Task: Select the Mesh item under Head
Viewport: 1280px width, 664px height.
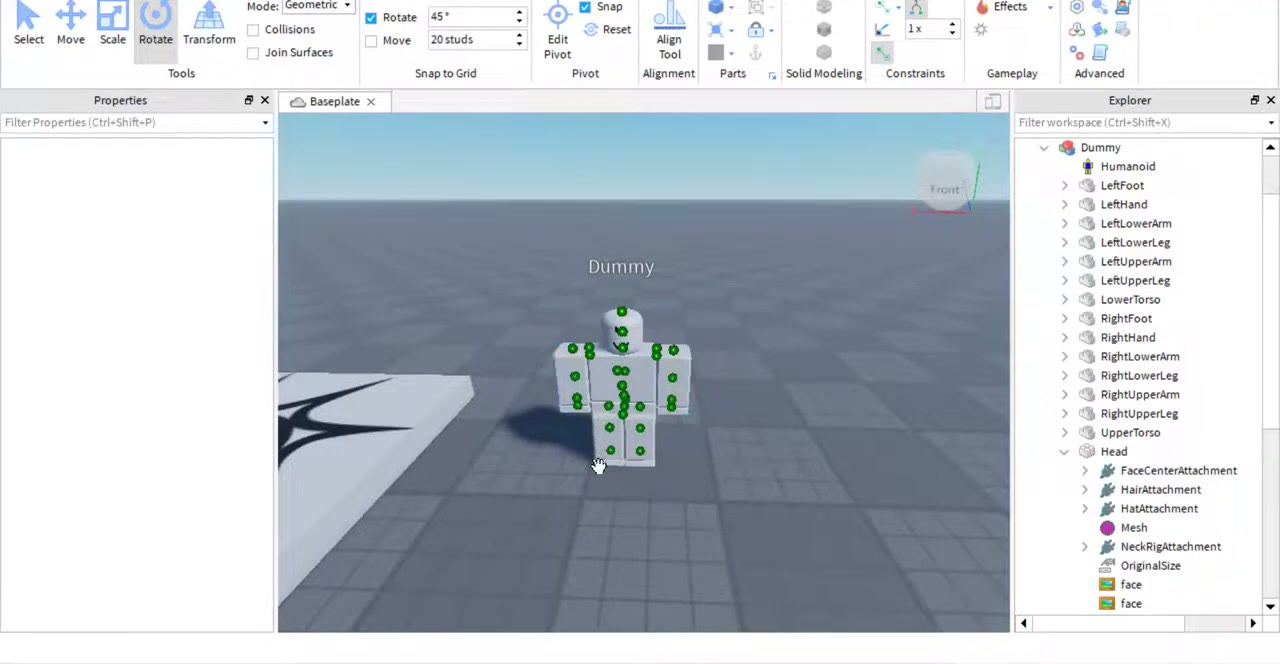Action: point(1133,528)
